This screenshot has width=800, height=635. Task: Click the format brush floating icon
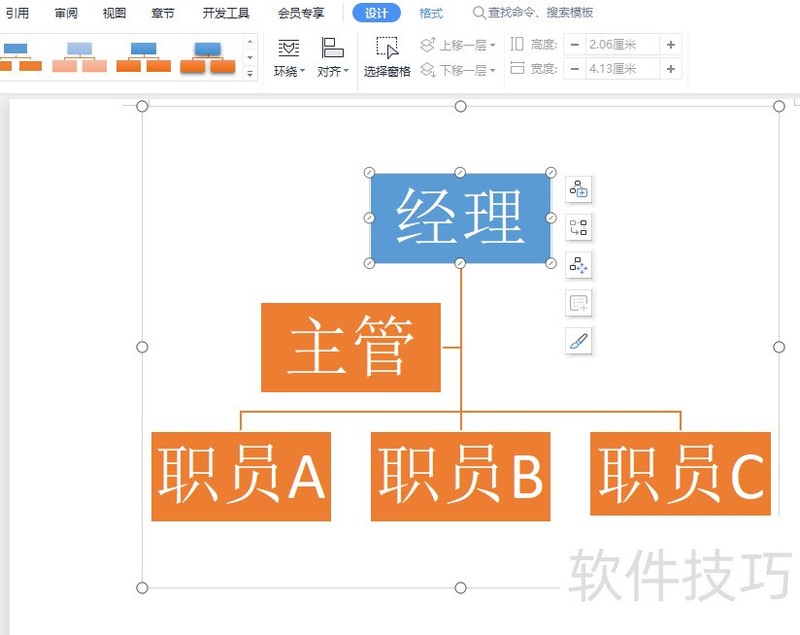578,341
